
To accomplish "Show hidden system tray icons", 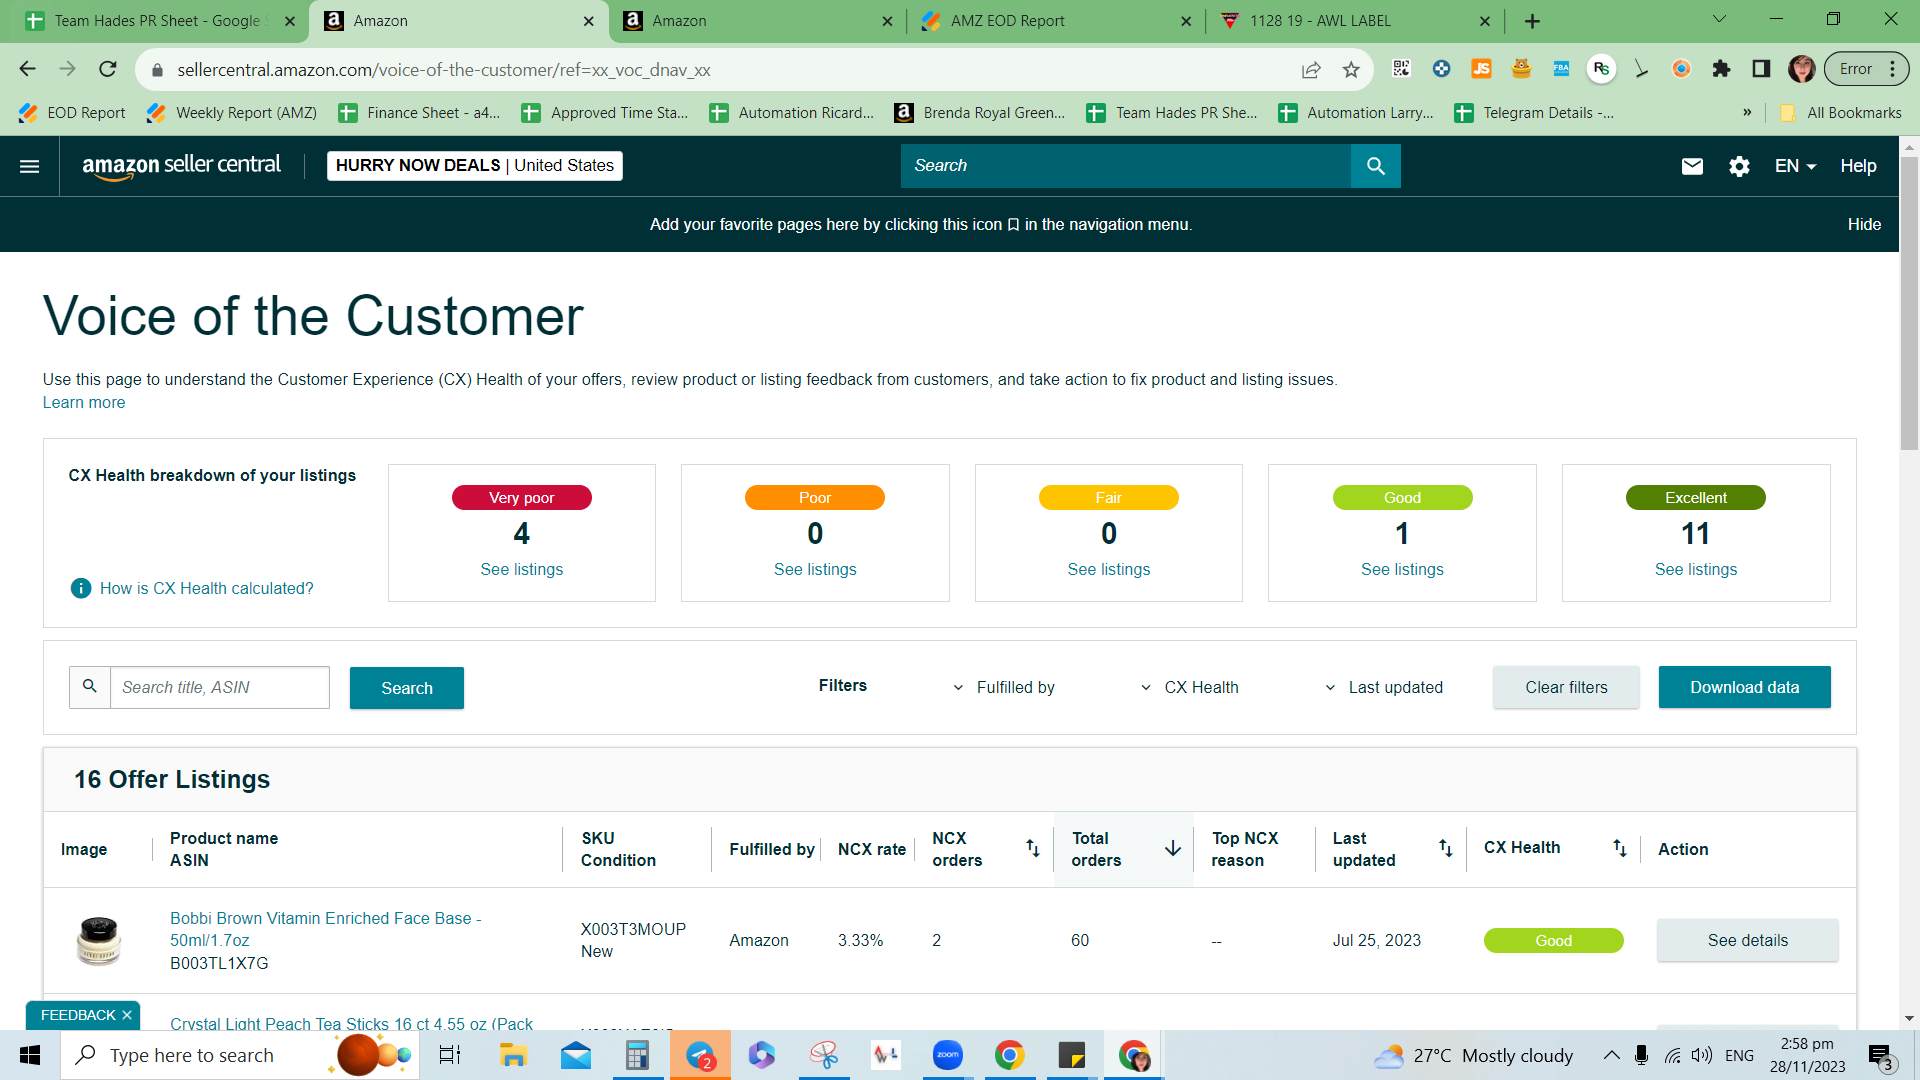I will [1611, 1055].
